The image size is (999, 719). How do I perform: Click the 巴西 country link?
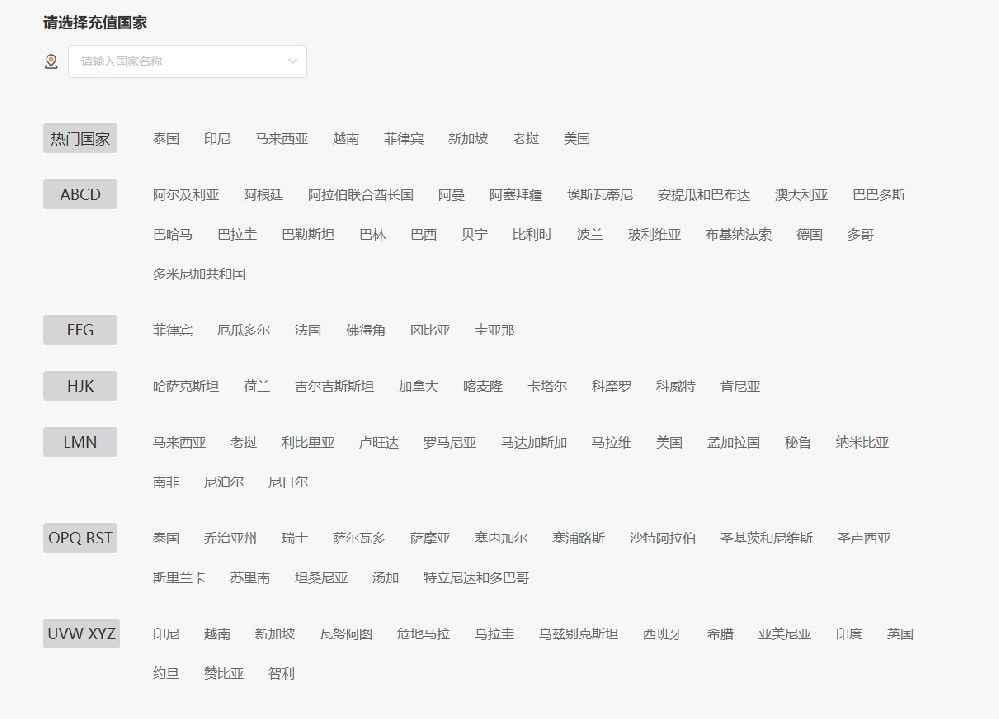point(424,234)
